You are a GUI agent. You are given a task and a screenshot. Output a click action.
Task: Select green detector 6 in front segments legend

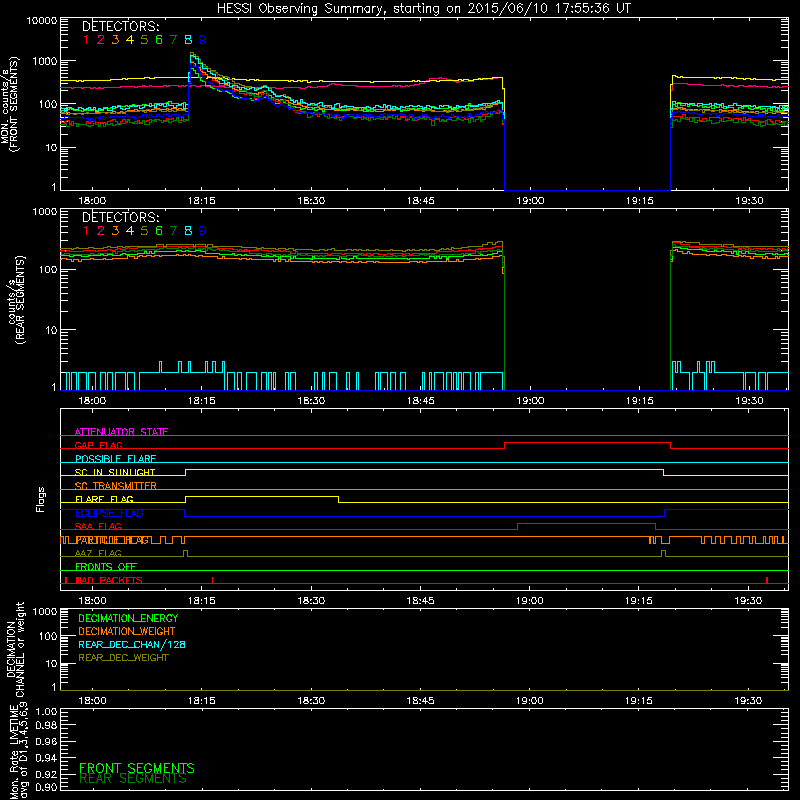tap(159, 40)
